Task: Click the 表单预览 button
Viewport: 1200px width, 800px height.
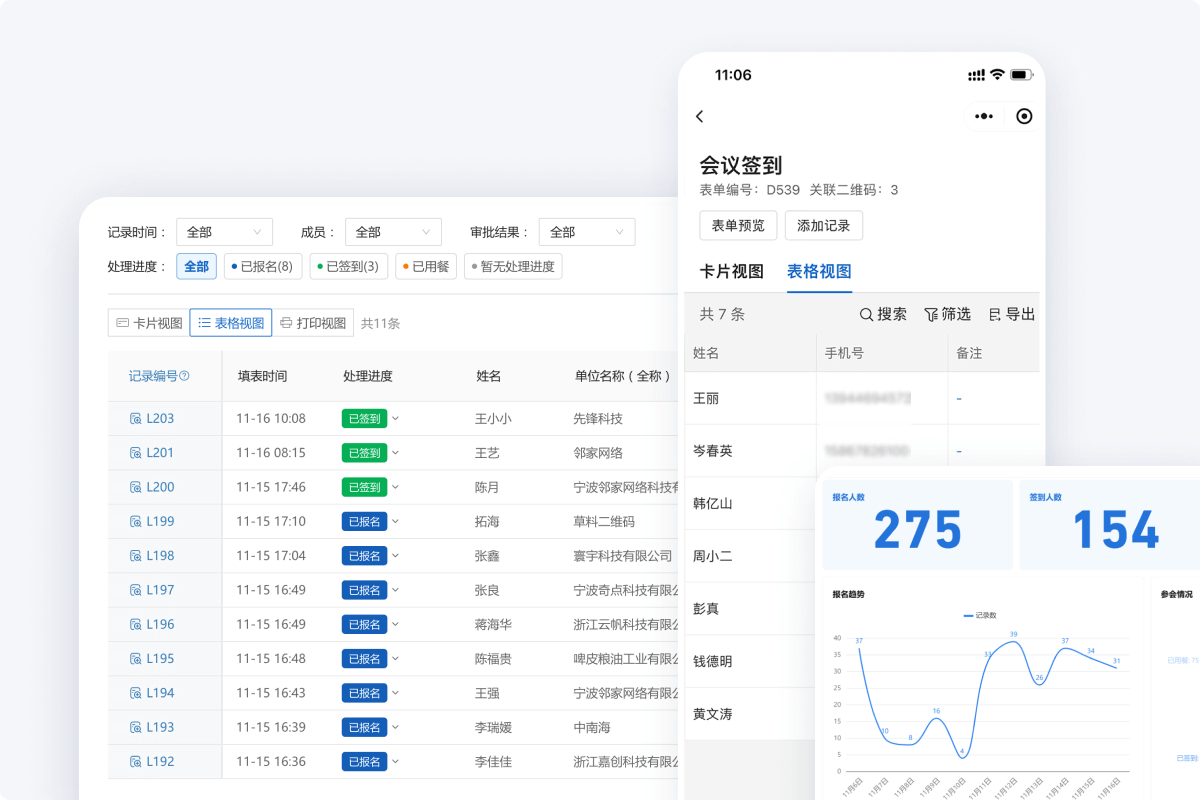Action: point(738,226)
